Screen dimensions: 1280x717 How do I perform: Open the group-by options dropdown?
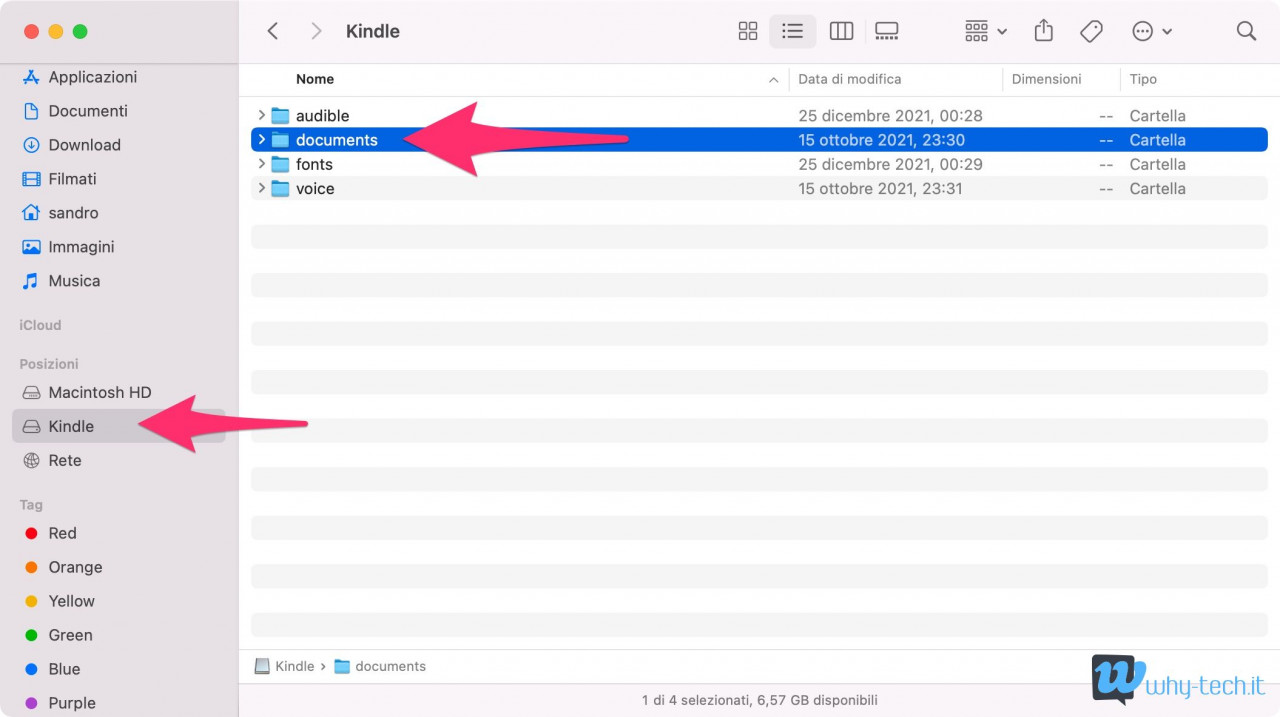click(986, 31)
